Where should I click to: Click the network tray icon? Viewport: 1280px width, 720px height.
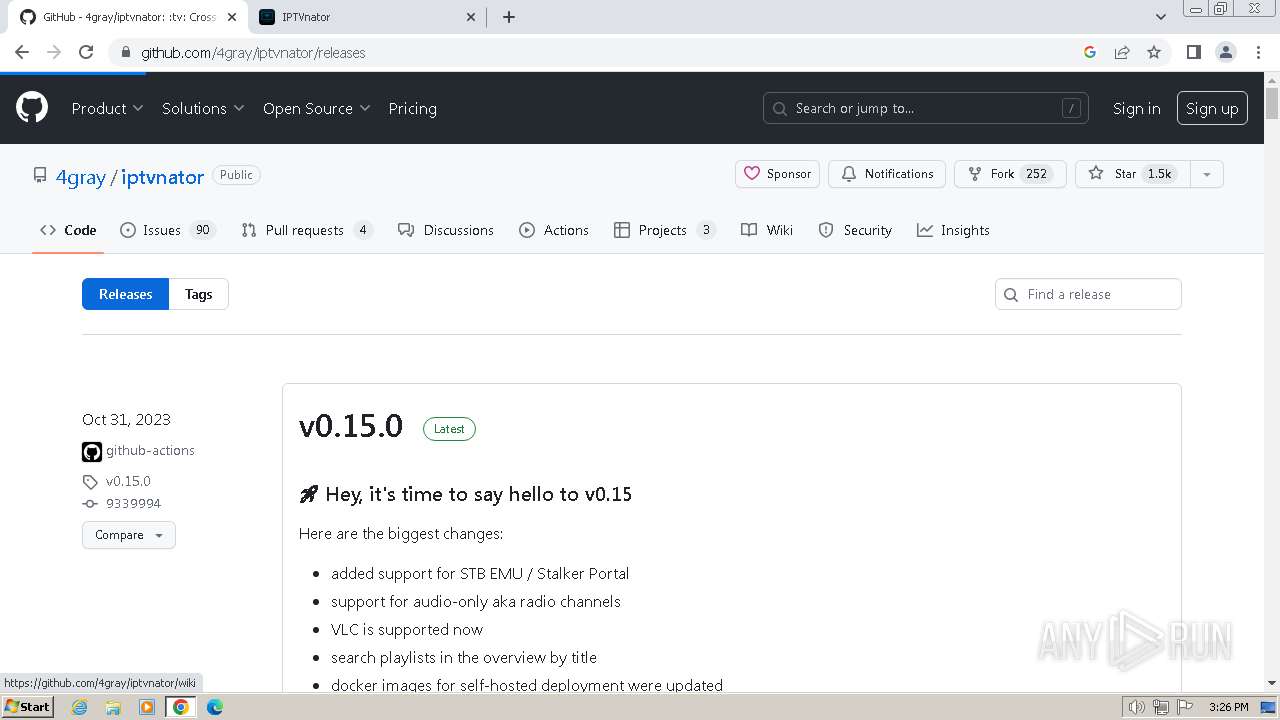1161,707
